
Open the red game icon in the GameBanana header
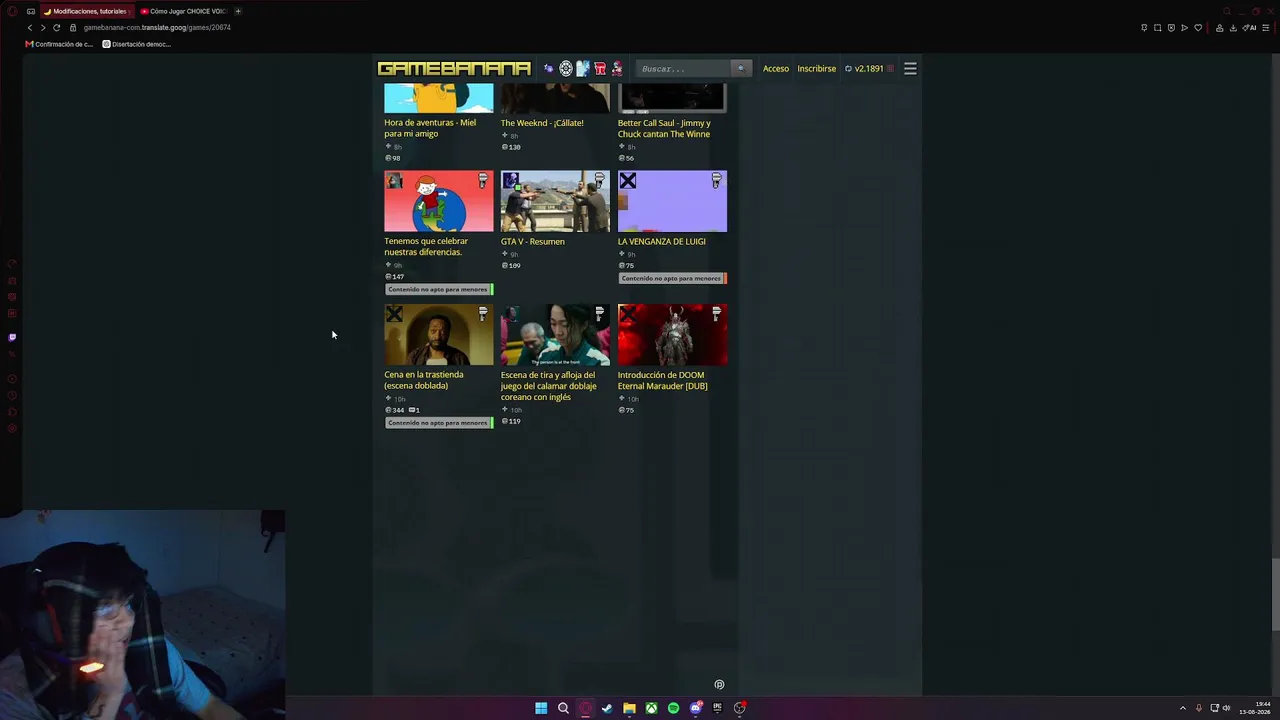click(600, 69)
